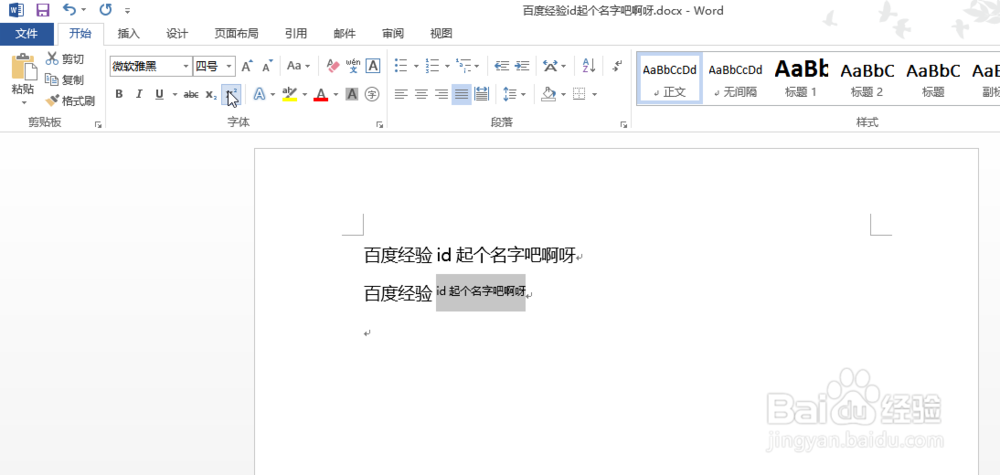Switch to the View (视图) tab
Viewport: 1000px width, 475px height.
pyautogui.click(x=441, y=34)
